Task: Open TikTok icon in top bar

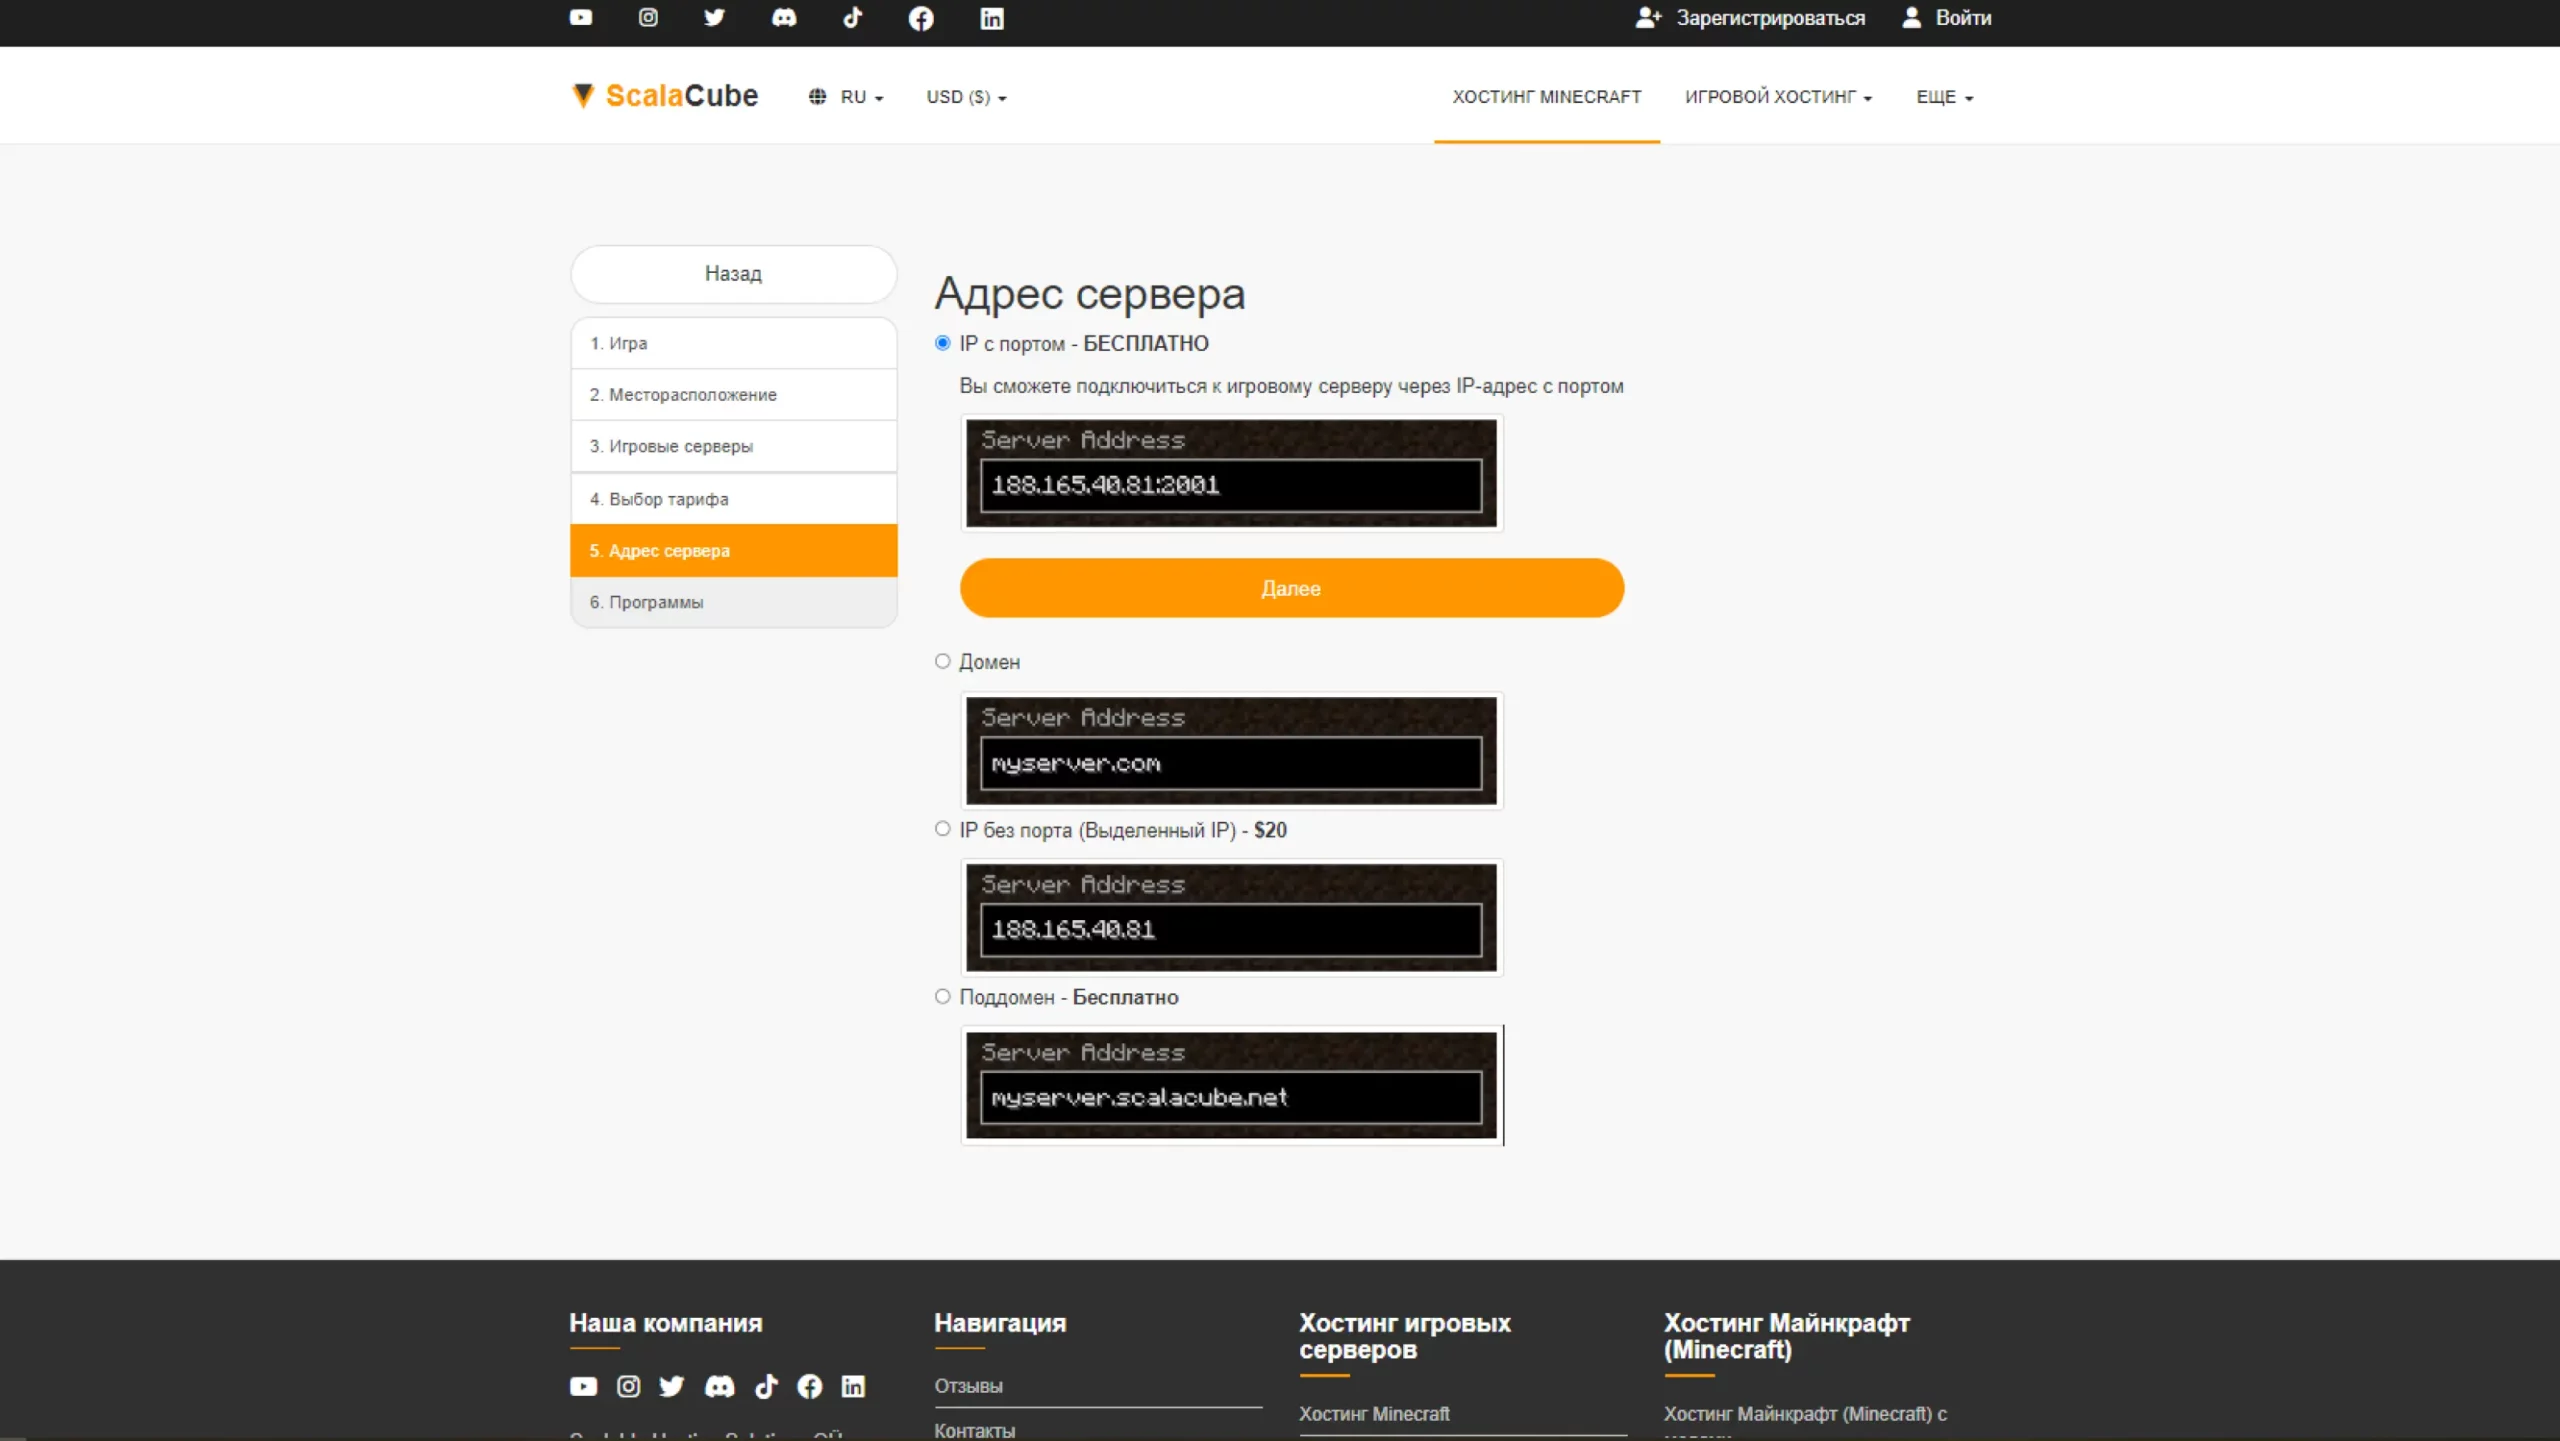Action: 852,18
